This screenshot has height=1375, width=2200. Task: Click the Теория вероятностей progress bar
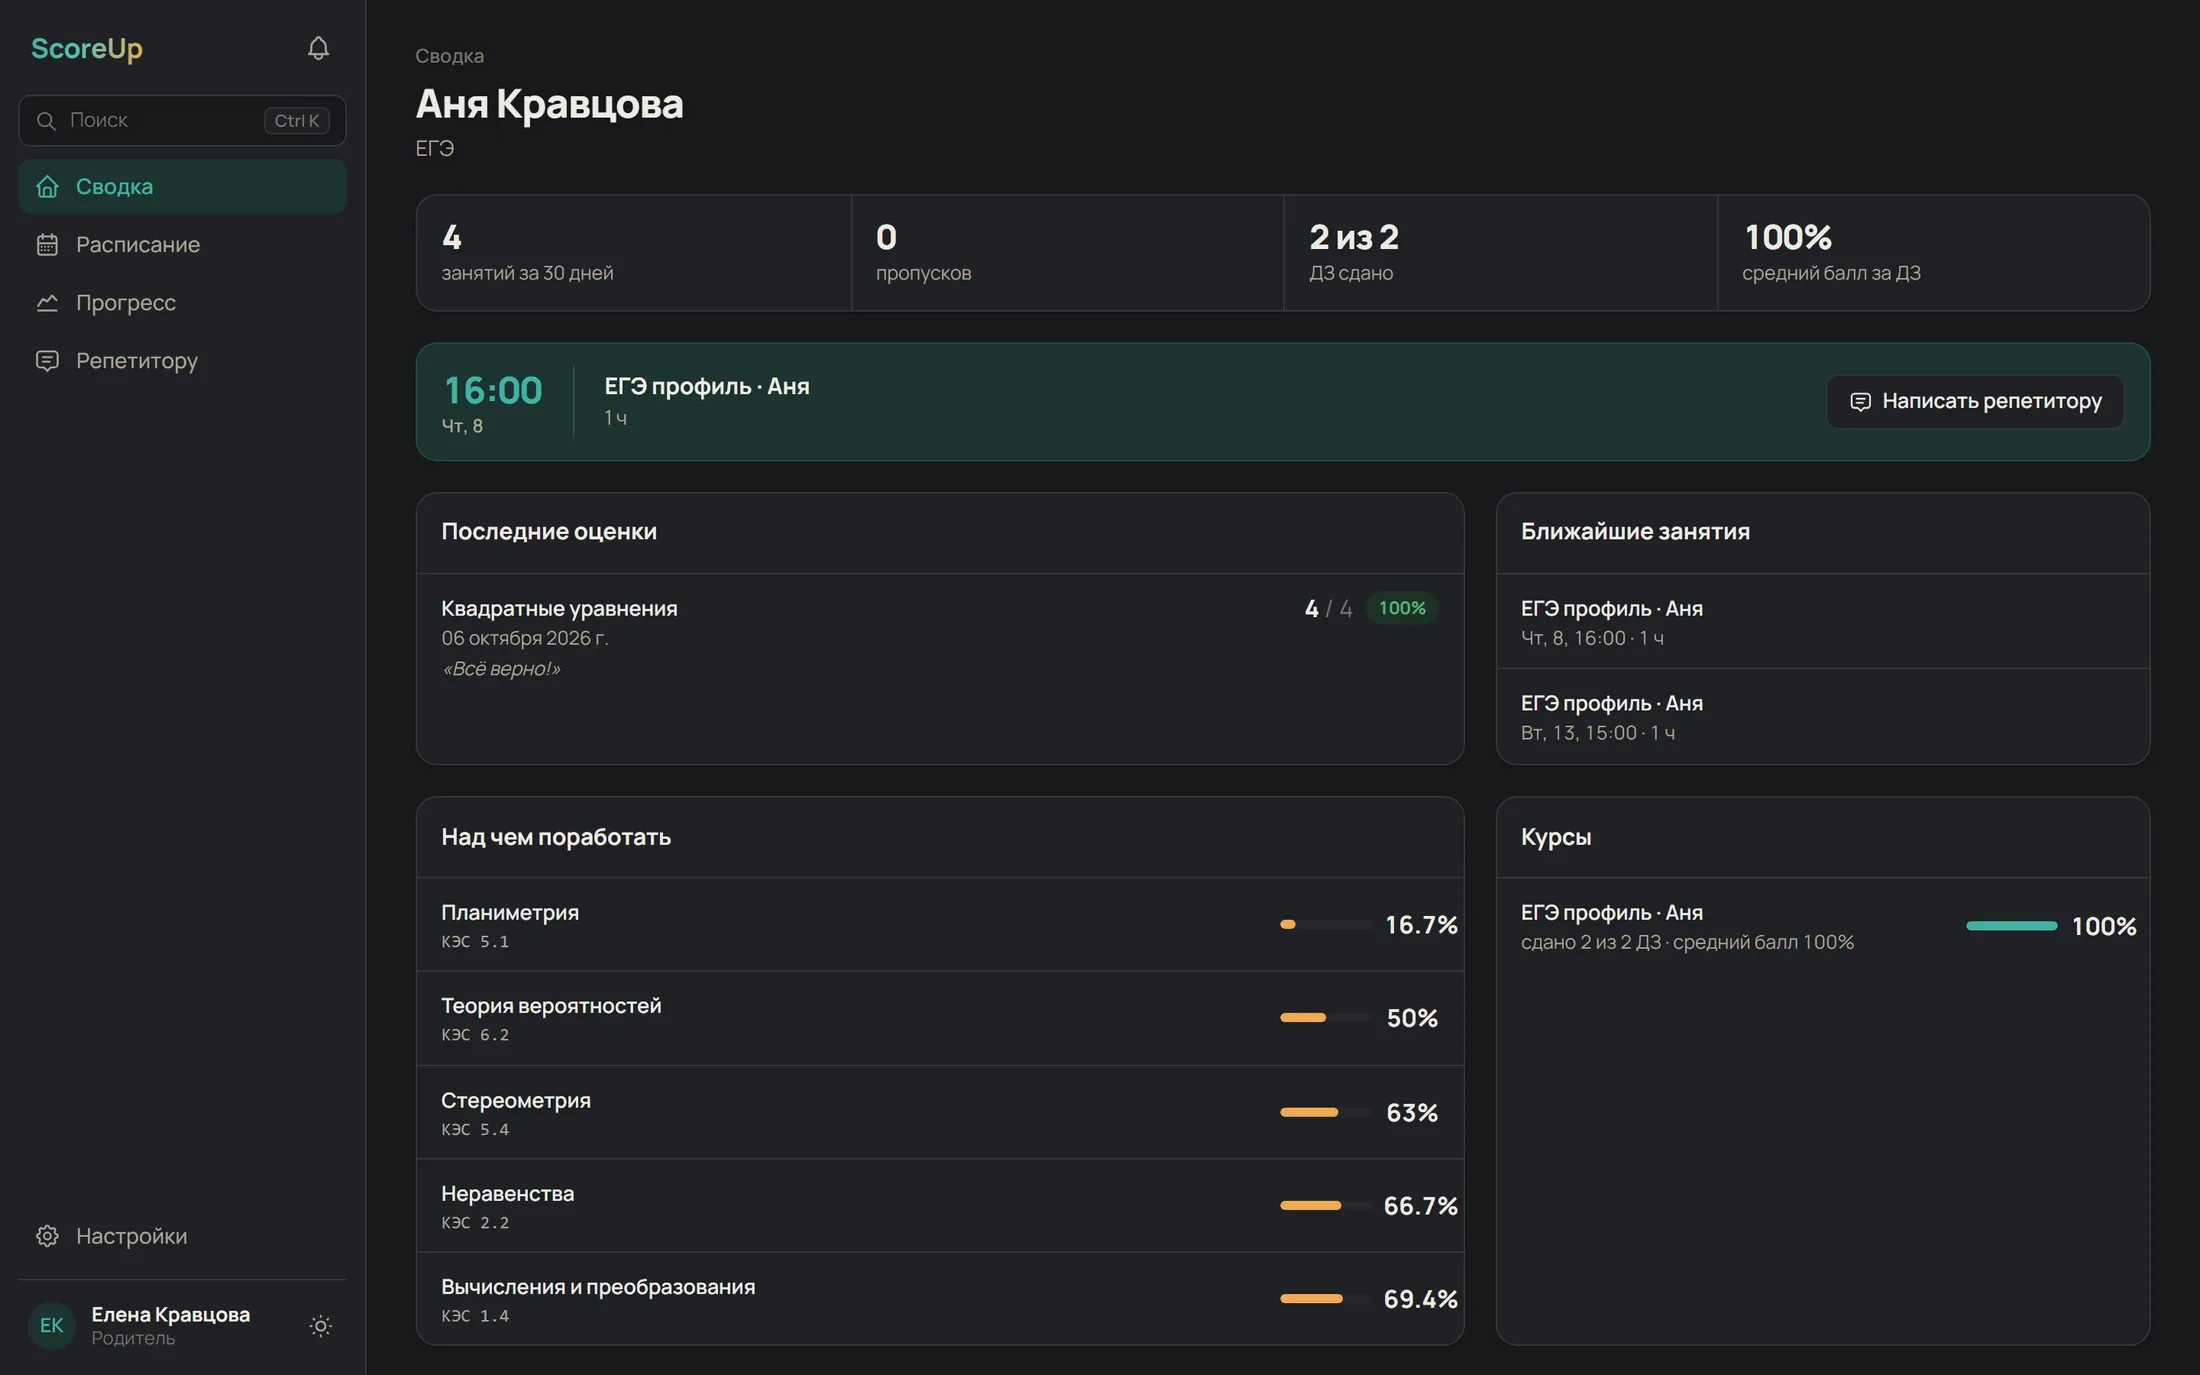(x=1325, y=1018)
